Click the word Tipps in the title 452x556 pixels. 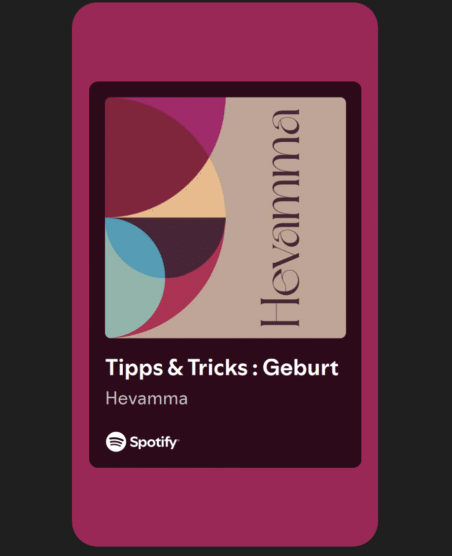(x=134, y=367)
